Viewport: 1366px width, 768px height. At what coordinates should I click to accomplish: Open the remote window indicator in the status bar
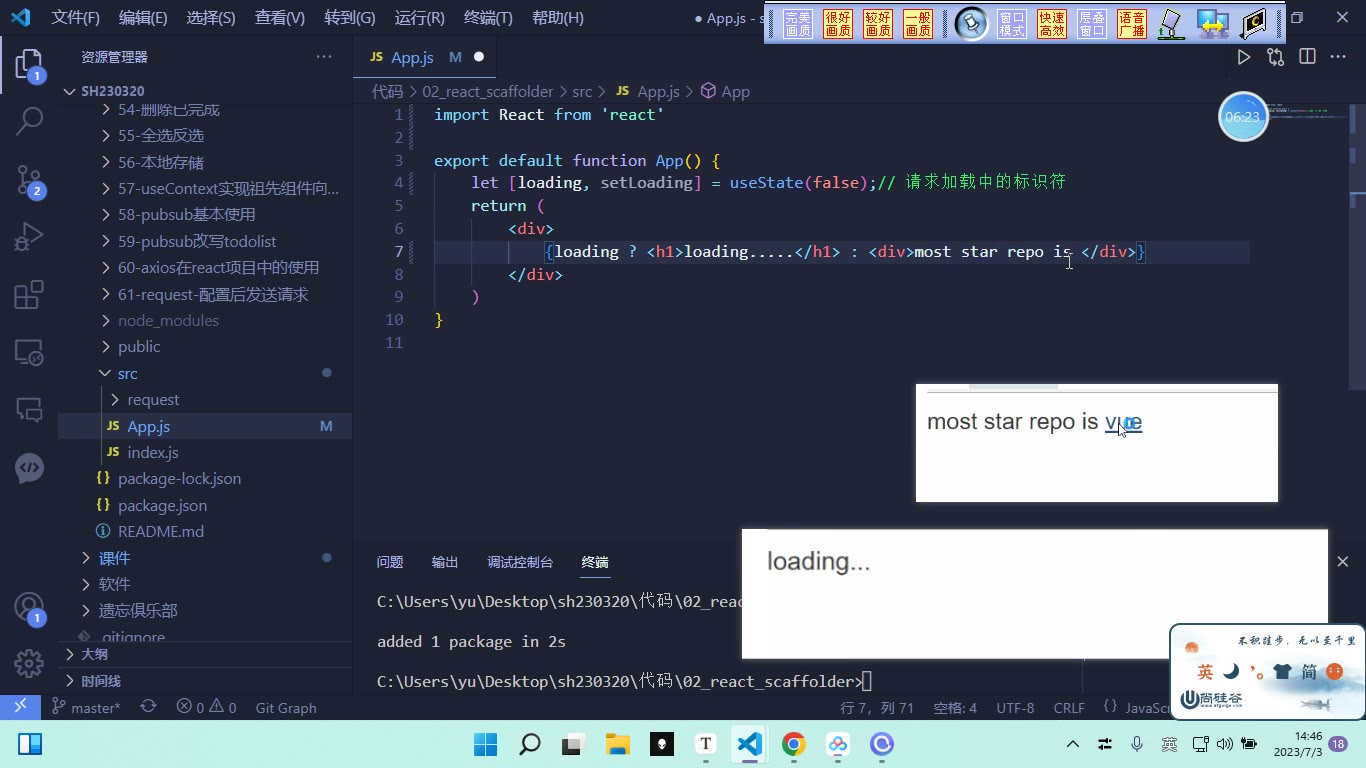point(20,707)
